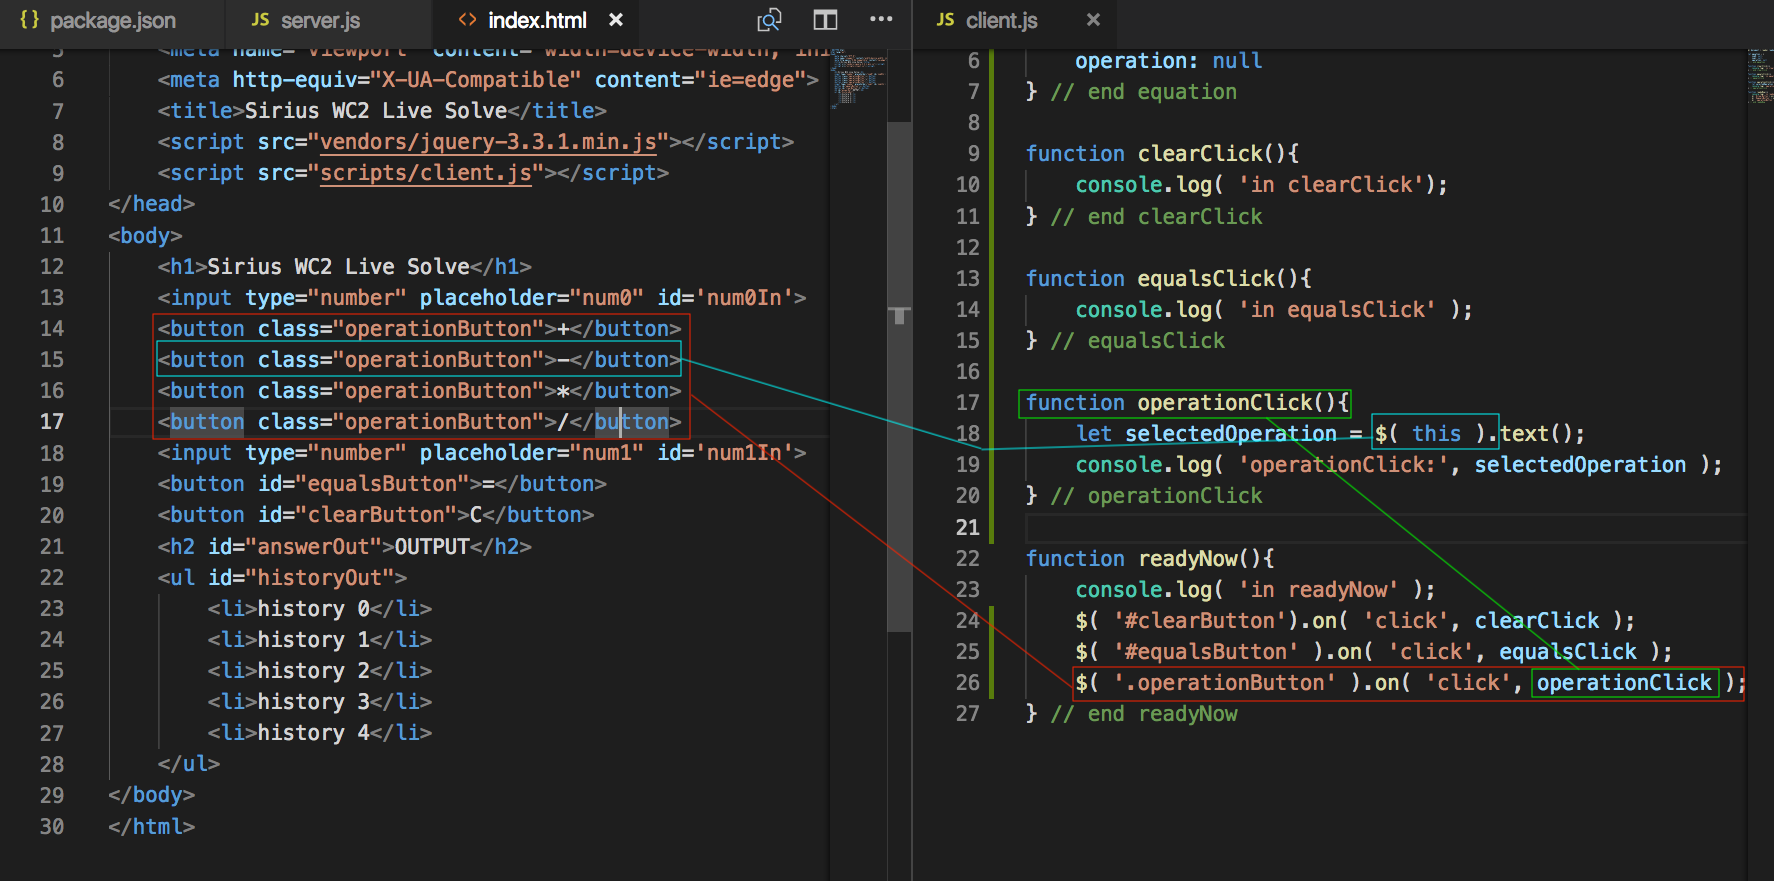
Task: Close the index.html tab
Action: point(616,20)
